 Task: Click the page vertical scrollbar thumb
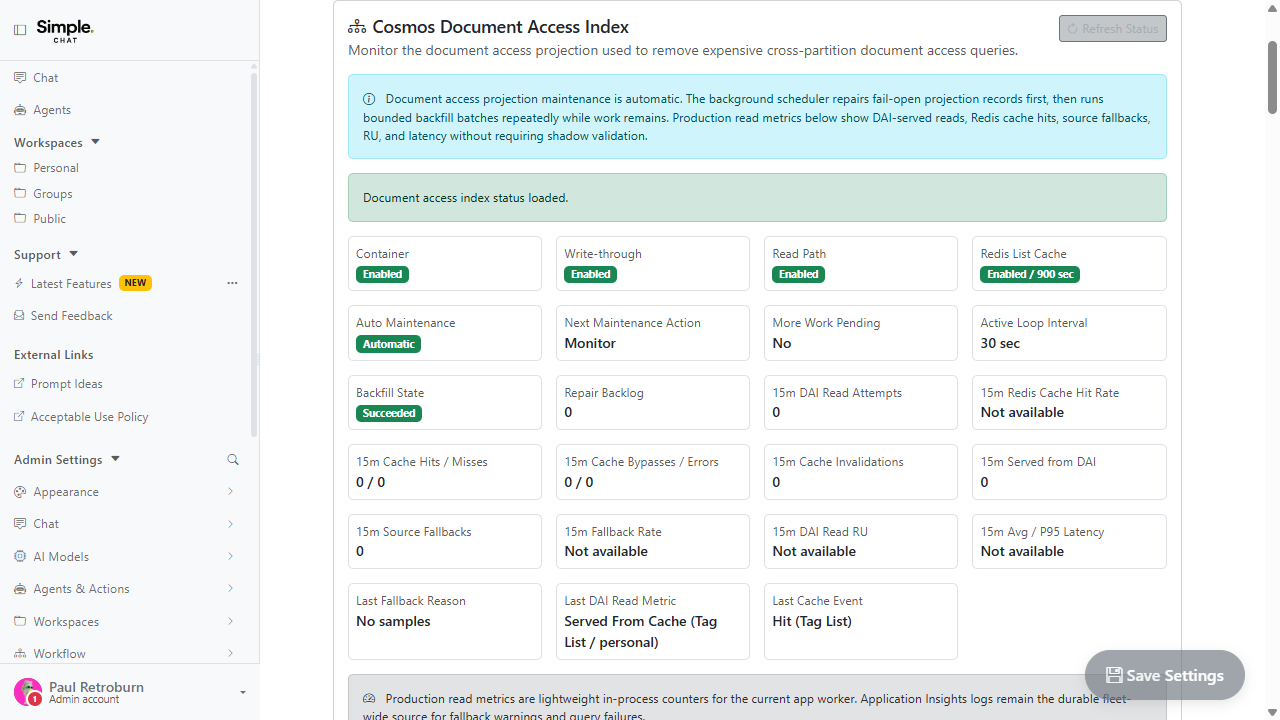coord(1273,76)
